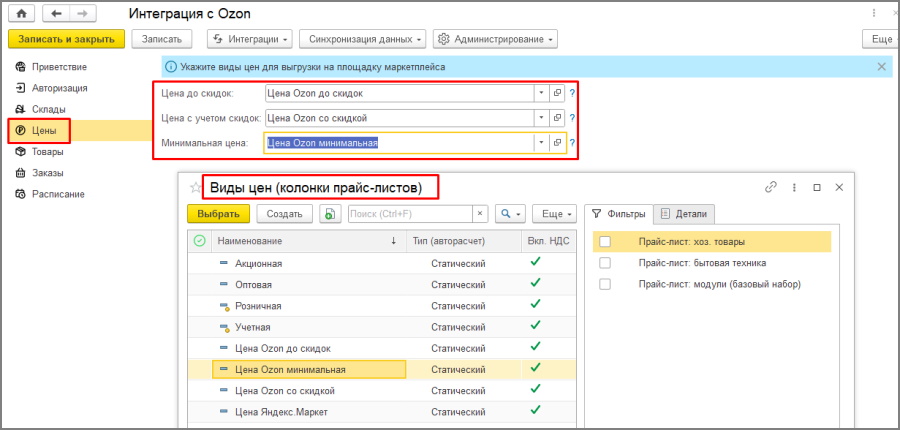Open 'Еще' menu in main toolbar
Image resolution: width=900 pixels, height=430 pixels.
[881, 39]
